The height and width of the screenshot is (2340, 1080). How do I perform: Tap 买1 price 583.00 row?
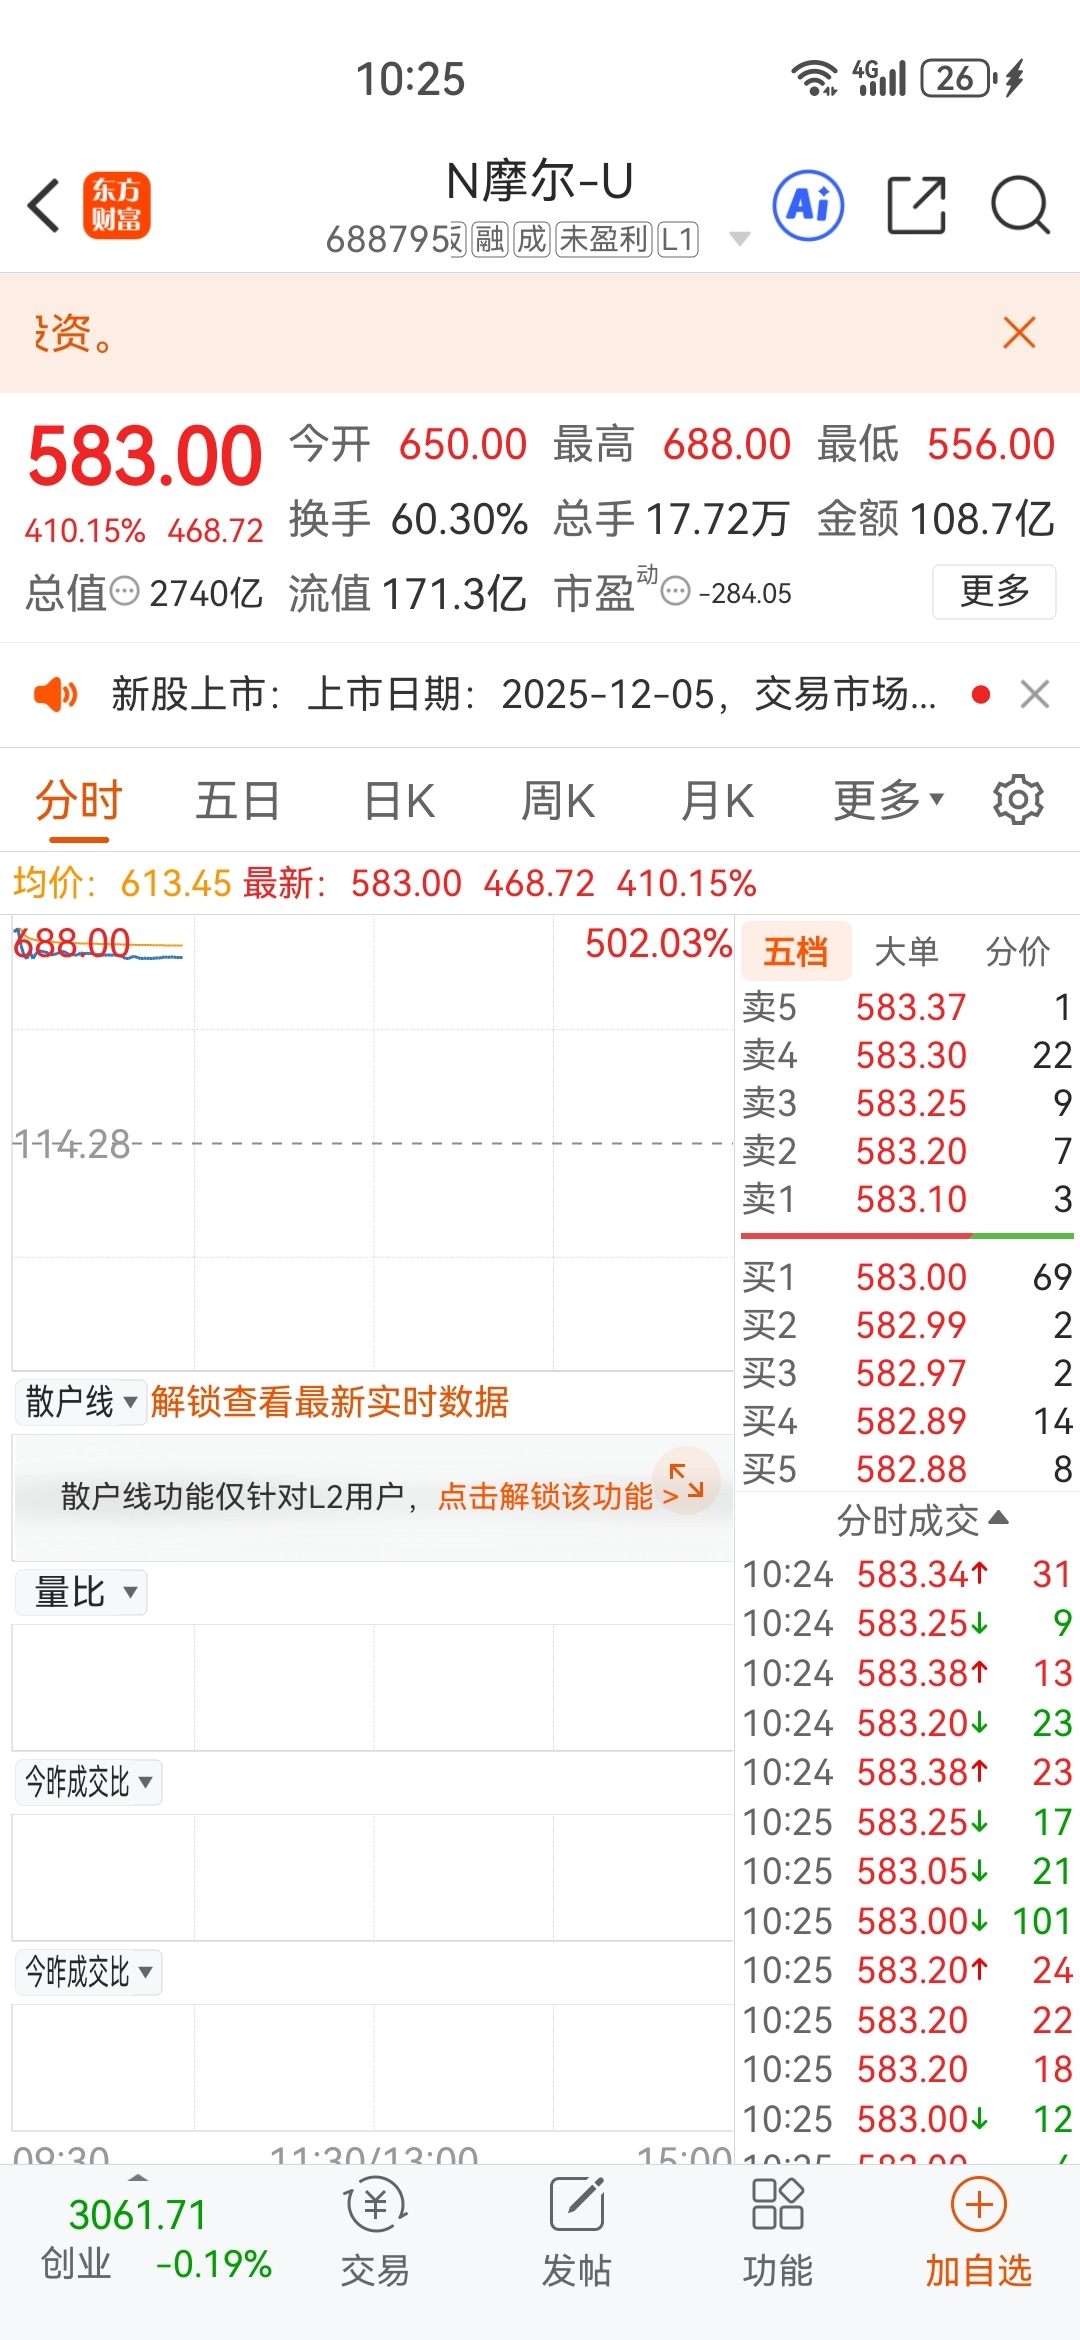(x=907, y=1277)
